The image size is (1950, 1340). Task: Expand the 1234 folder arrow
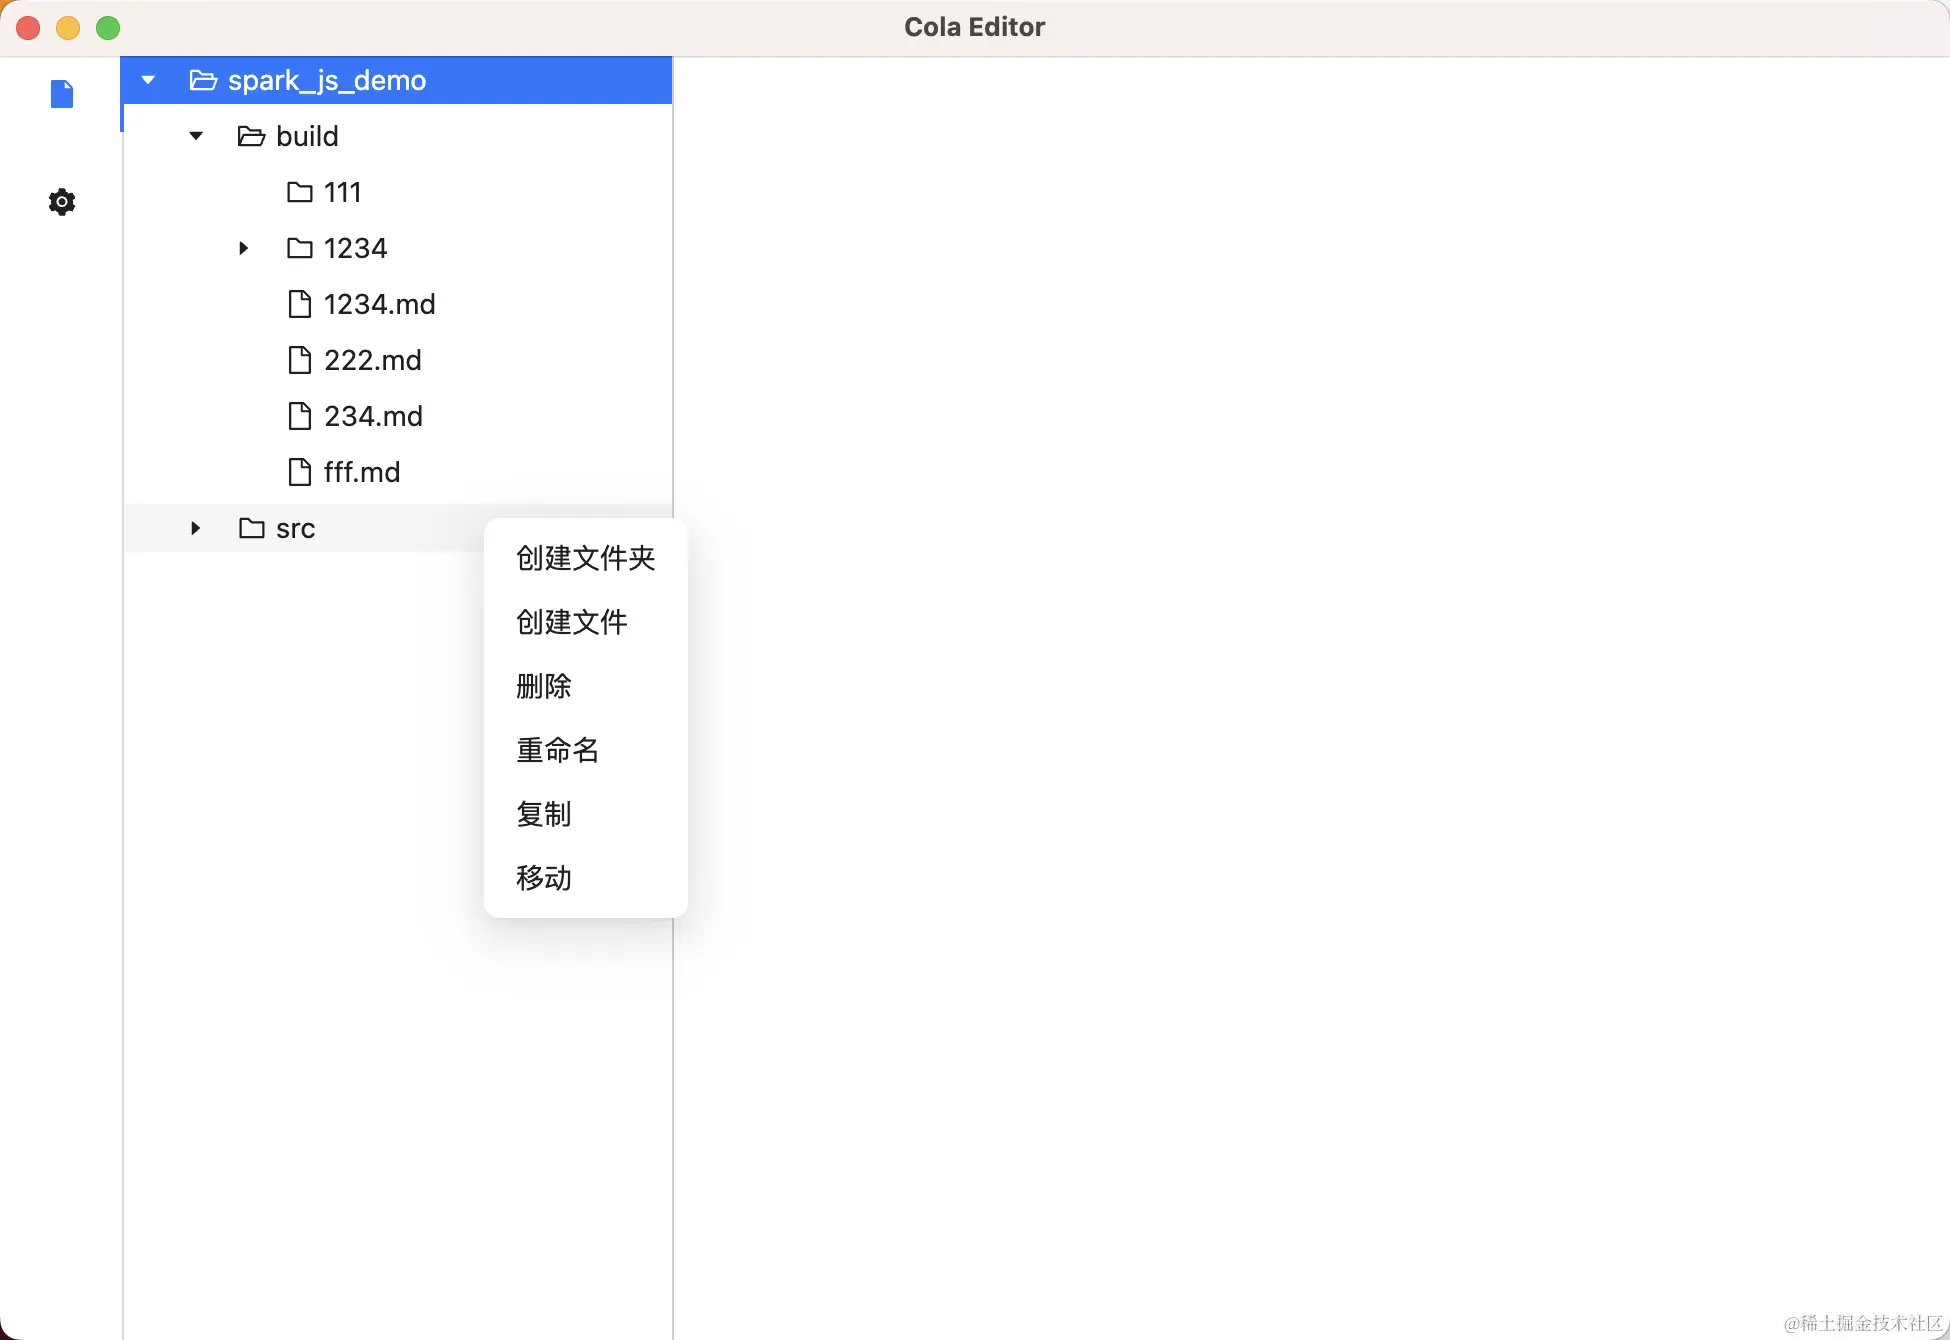point(243,248)
